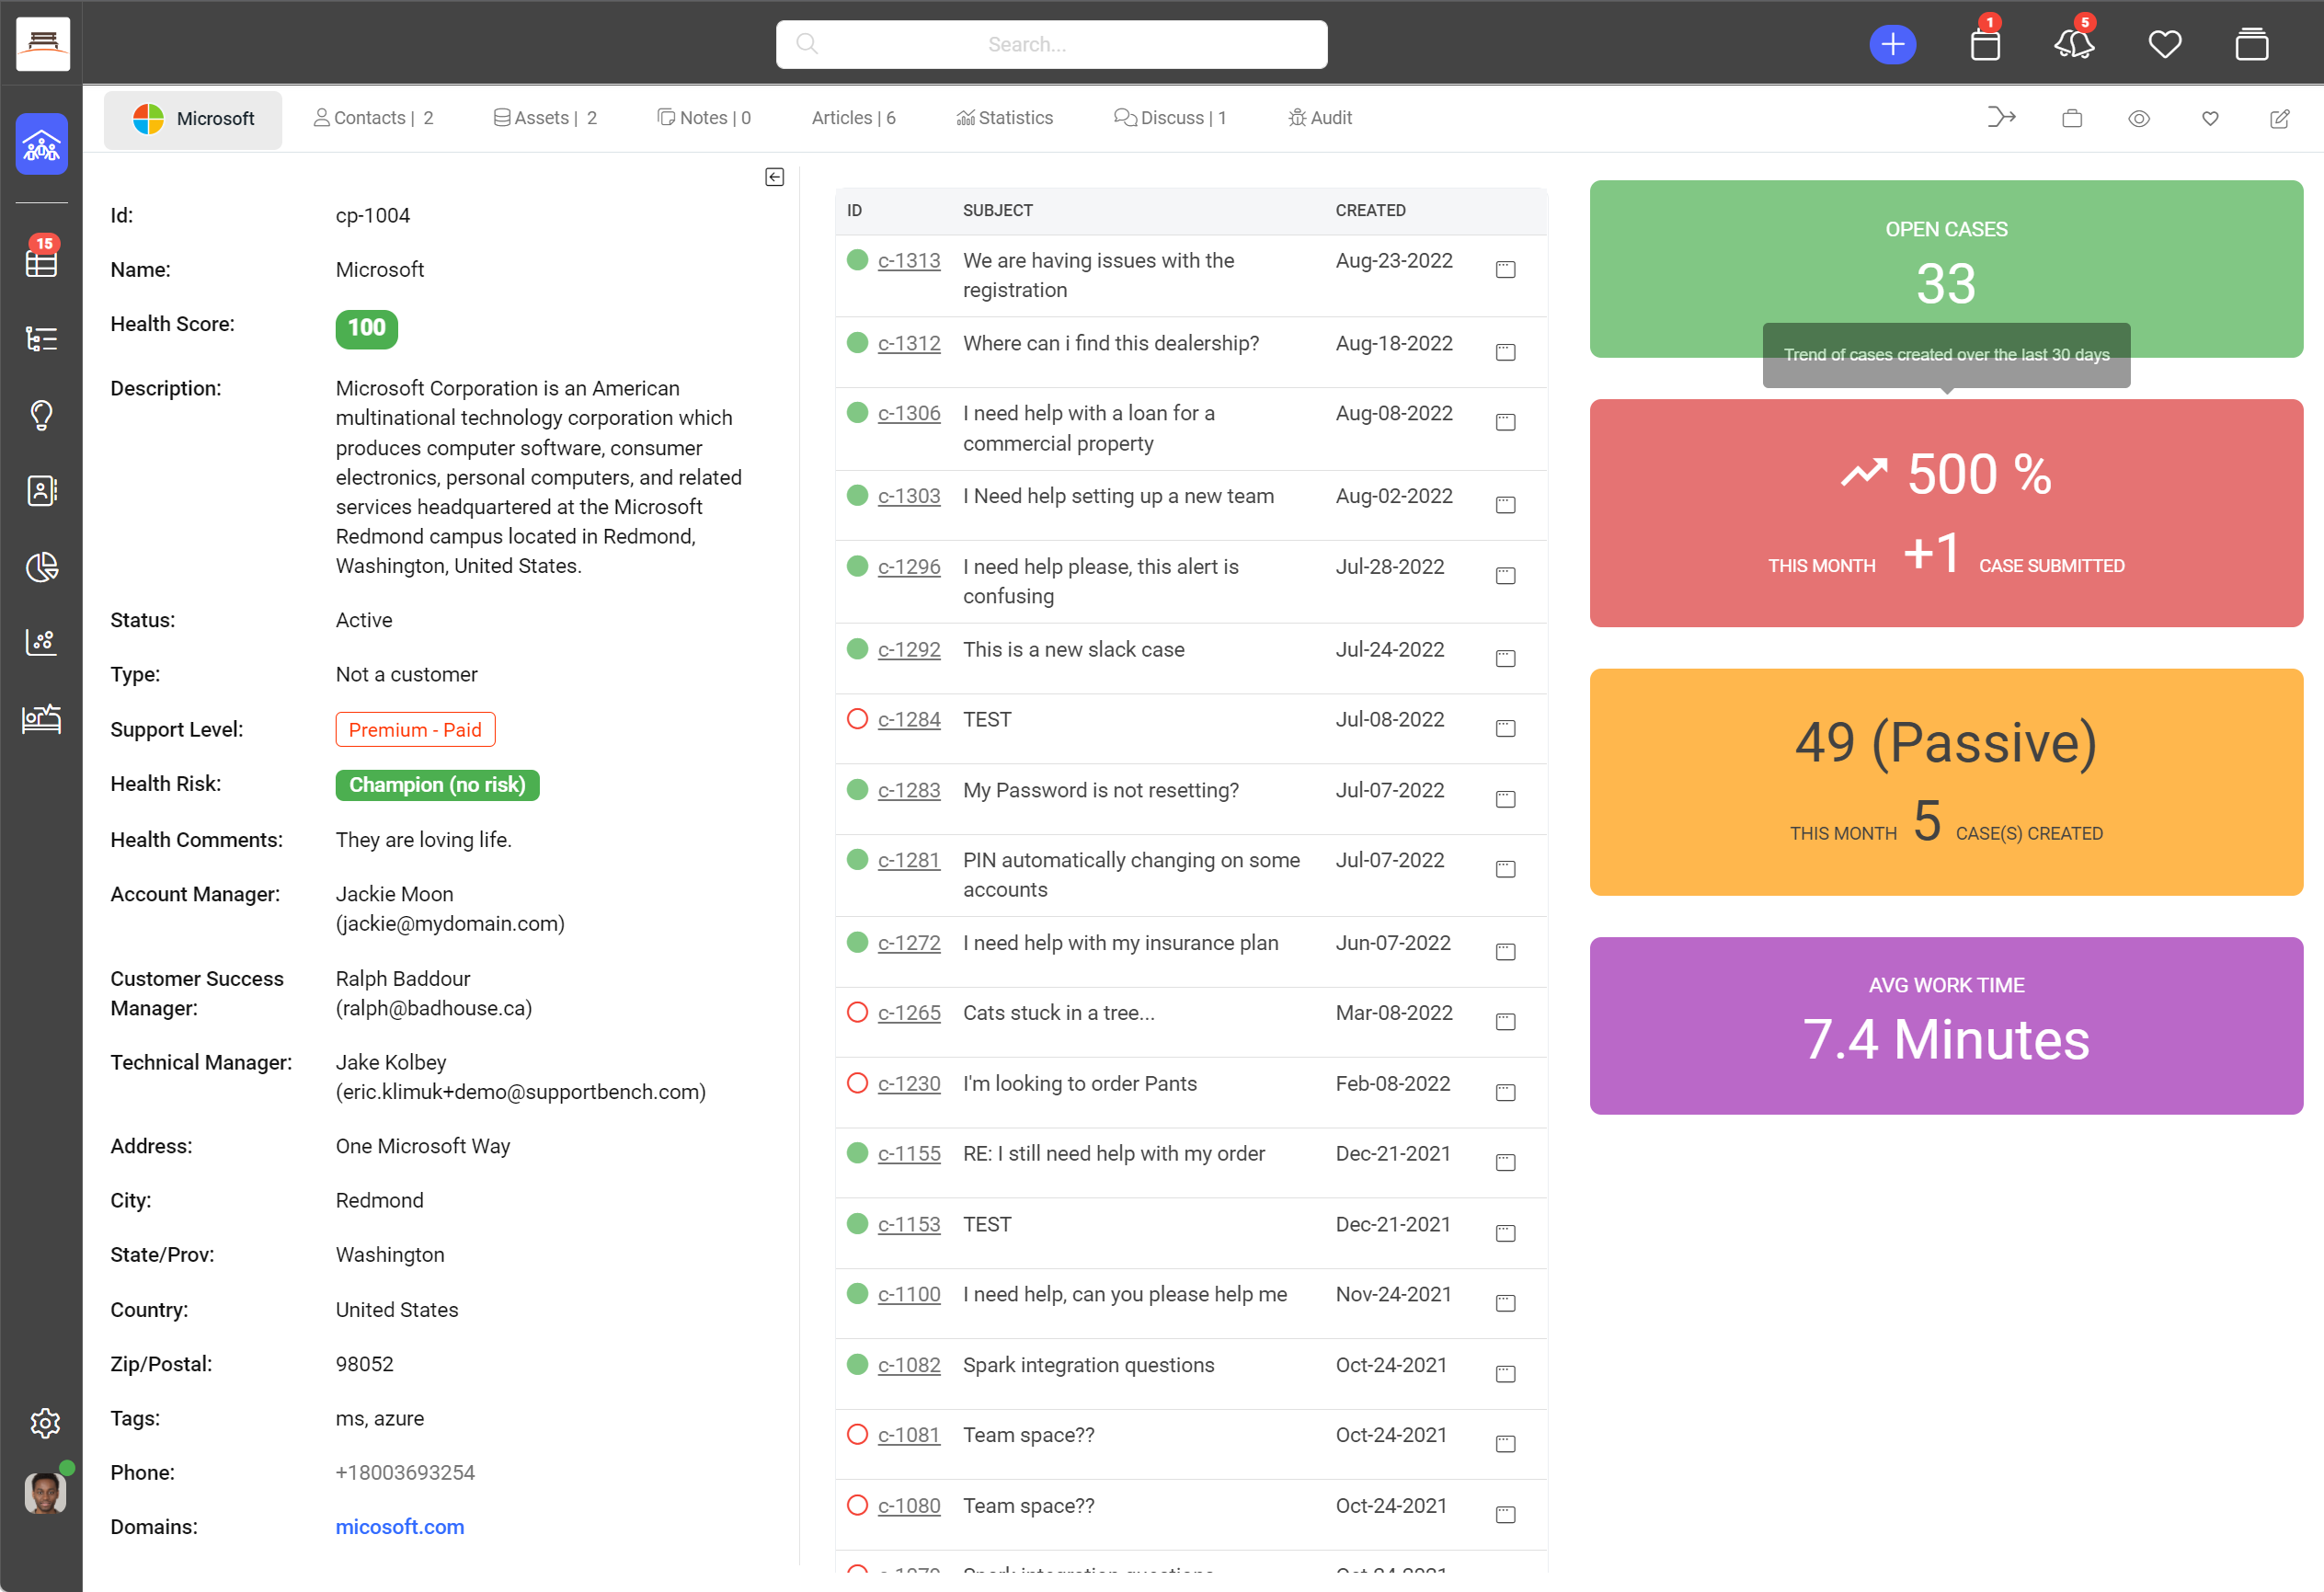This screenshot has width=2324, height=1592.
Task: Open the lightbulb knowledge base sidebar icon
Action: (x=41, y=415)
